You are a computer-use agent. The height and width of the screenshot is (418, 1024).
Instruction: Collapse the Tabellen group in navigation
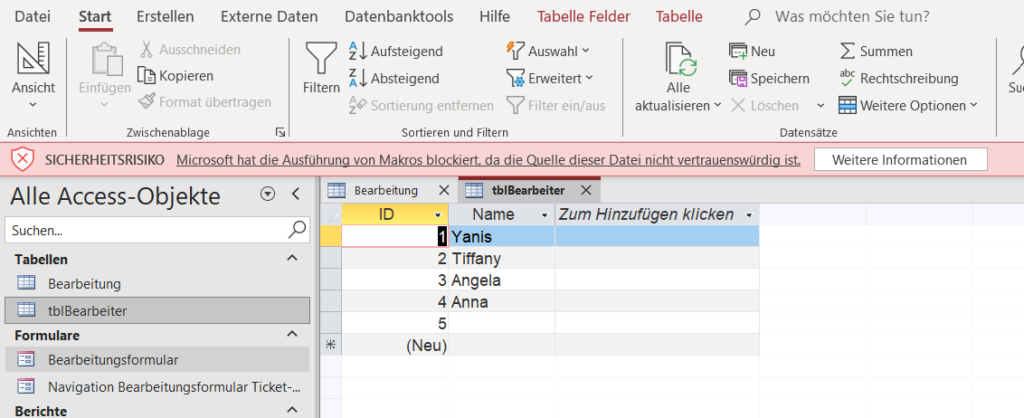(292, 258)
